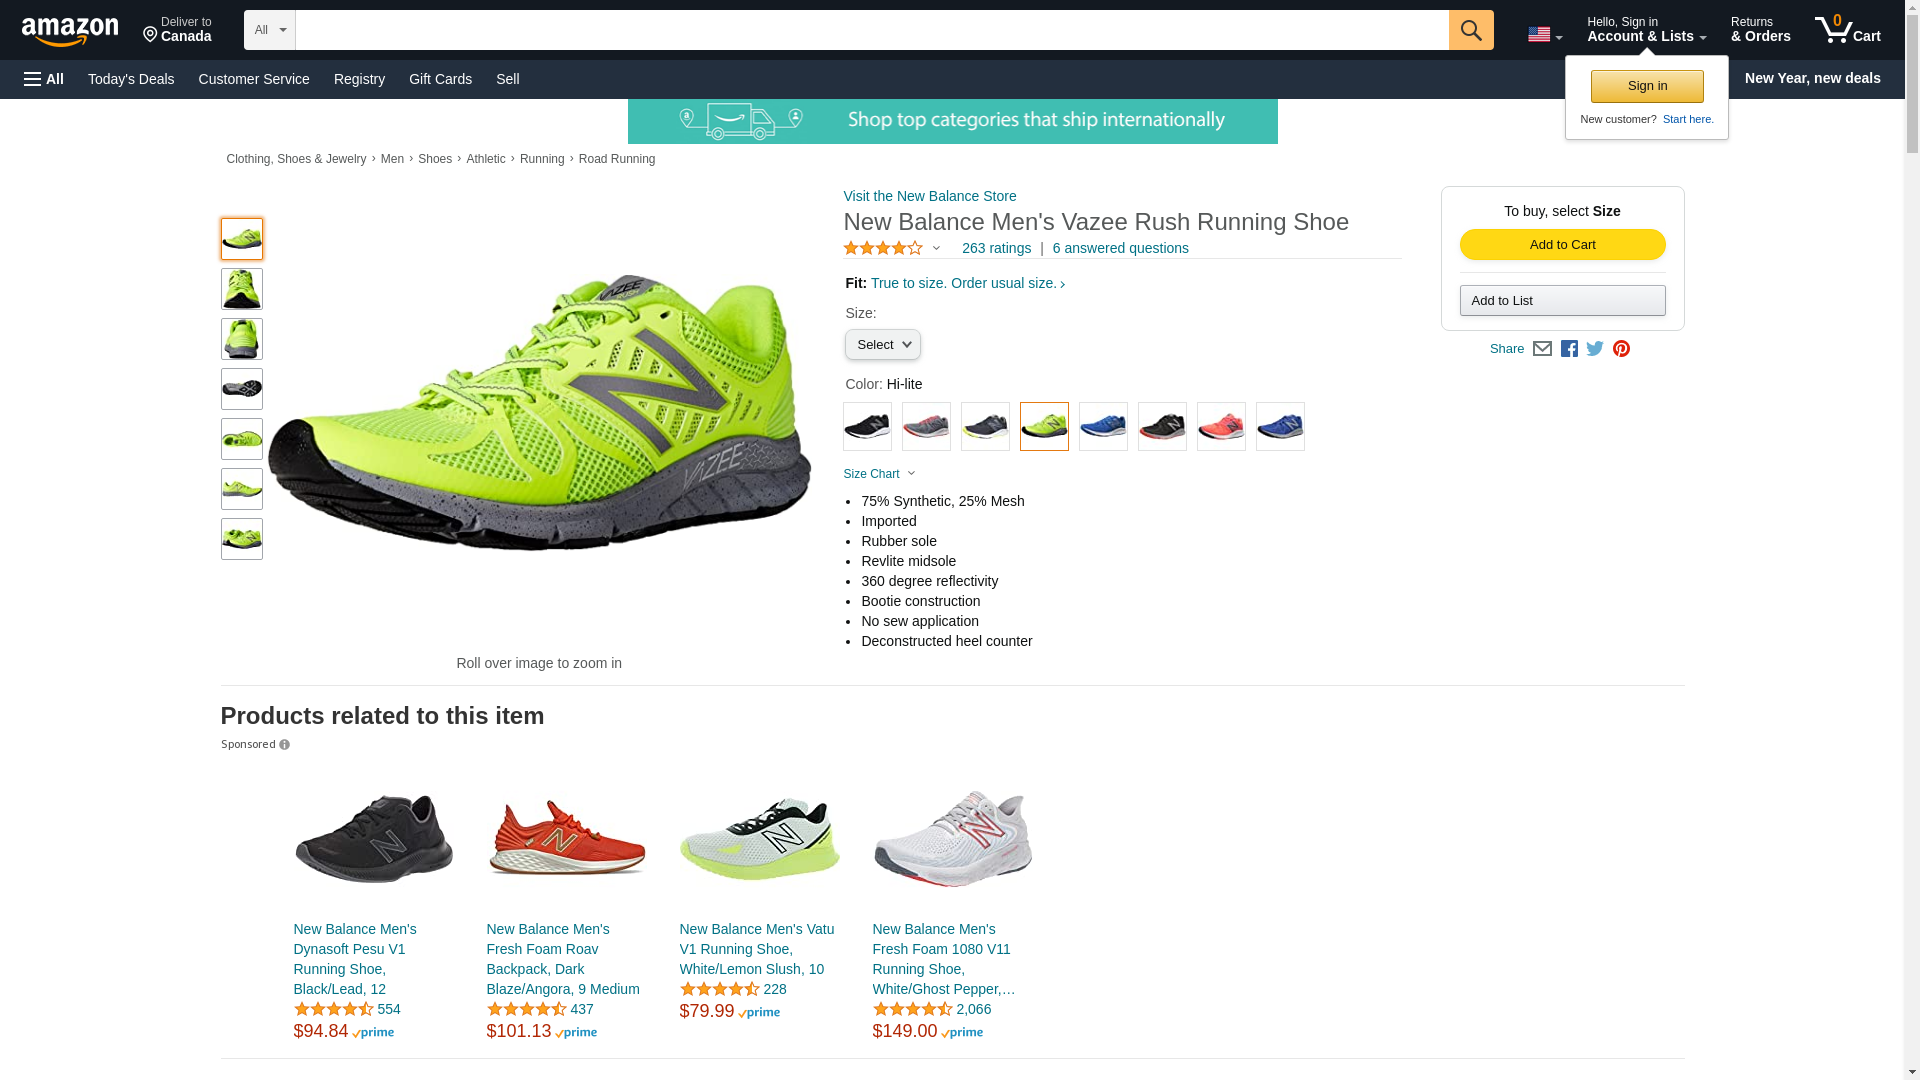Click the Amazon logo
This screenshot has width=1920, height=1080.
[70, 31]
